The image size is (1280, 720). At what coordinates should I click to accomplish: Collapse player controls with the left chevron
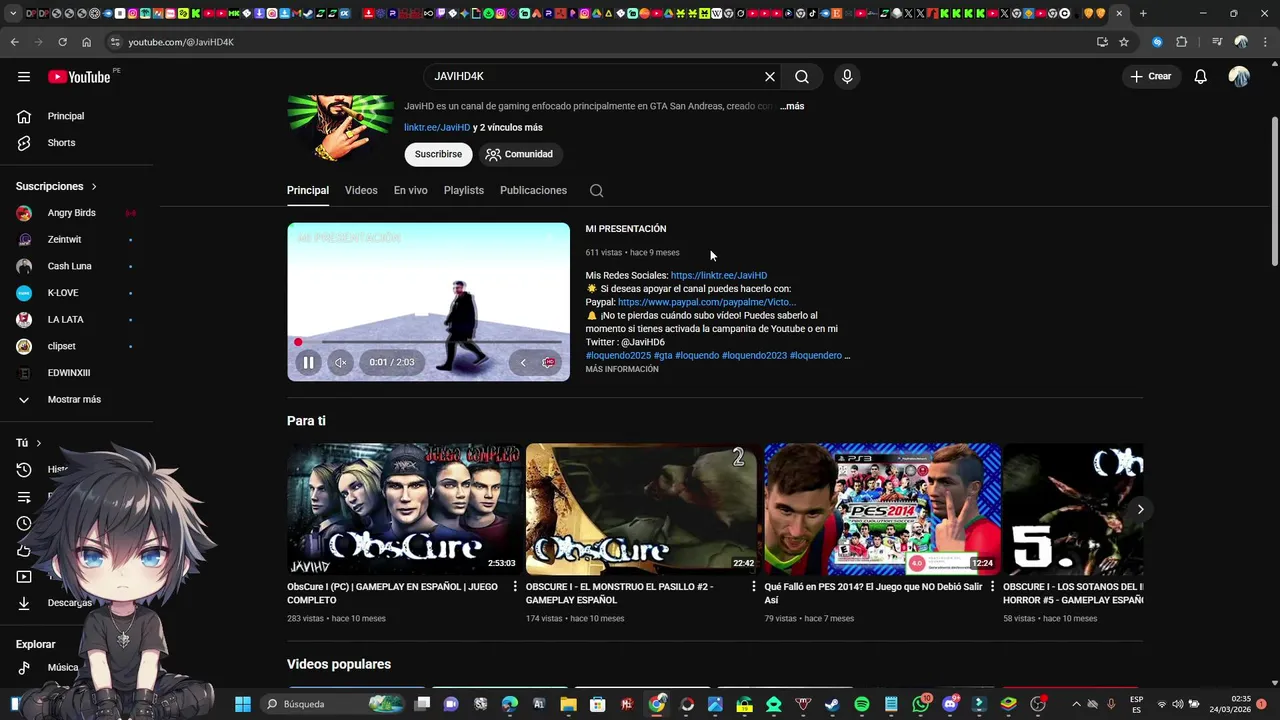(522, 362)
